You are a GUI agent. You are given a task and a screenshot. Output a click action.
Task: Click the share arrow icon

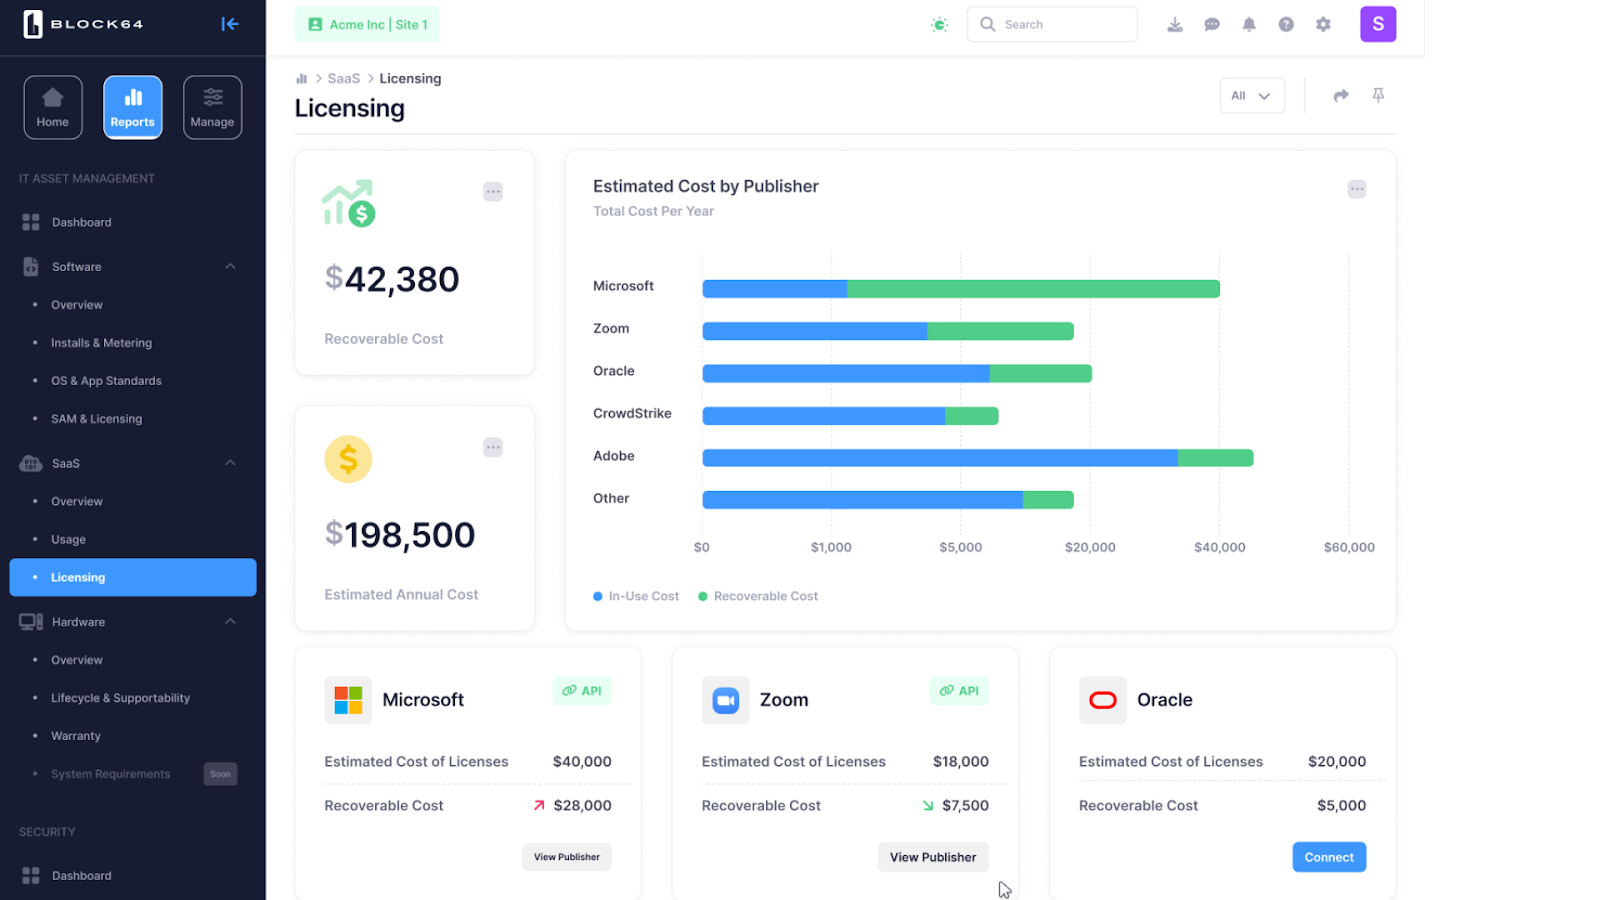pos(1341,95)
